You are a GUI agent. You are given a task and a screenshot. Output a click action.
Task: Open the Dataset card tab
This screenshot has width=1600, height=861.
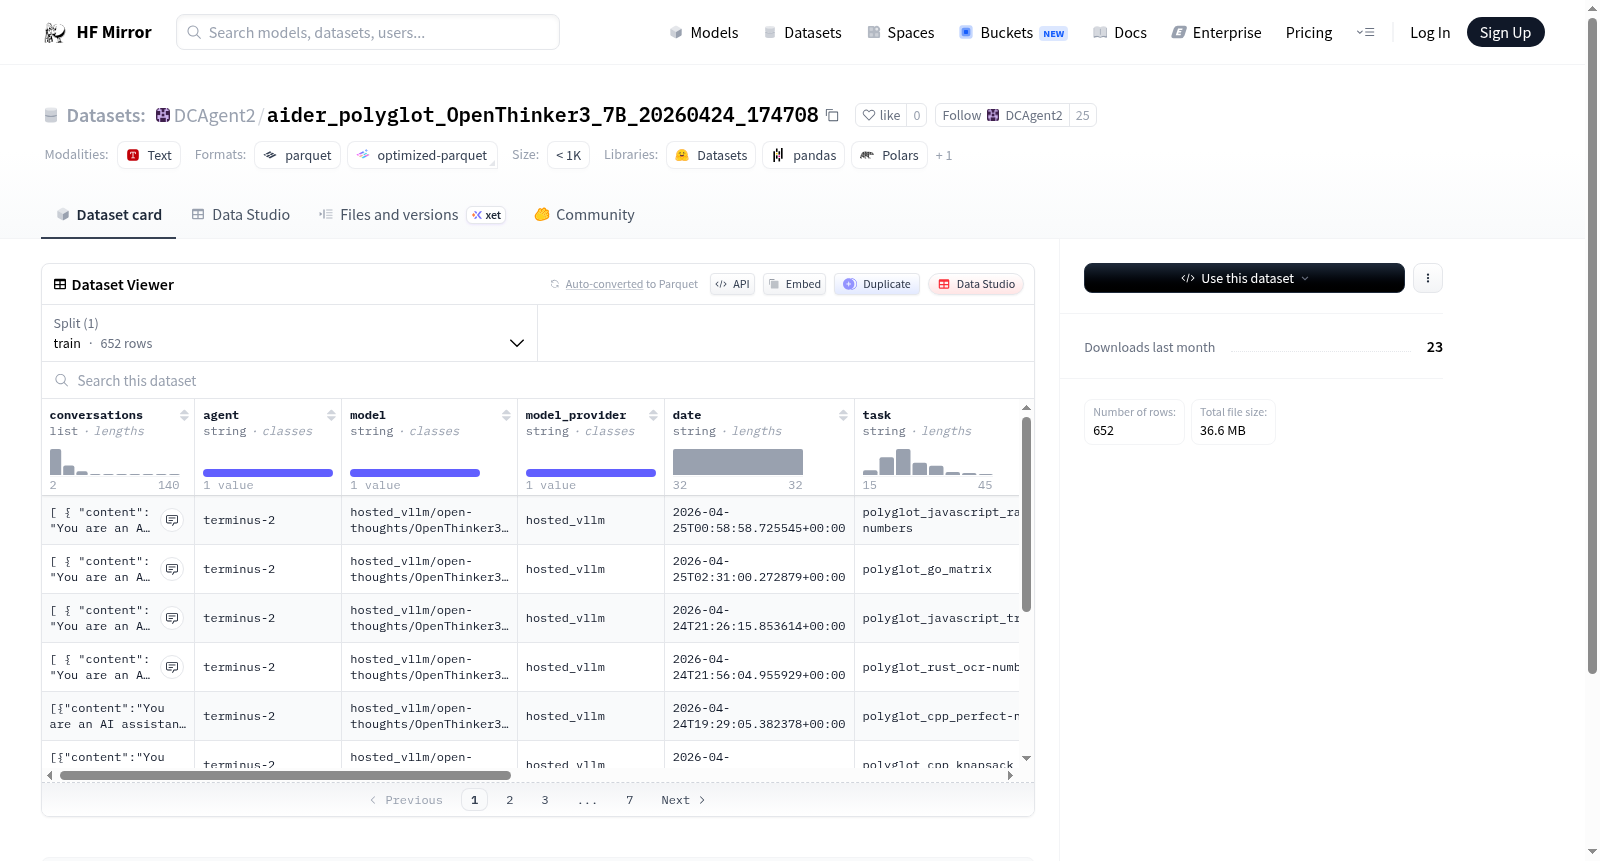108,215
